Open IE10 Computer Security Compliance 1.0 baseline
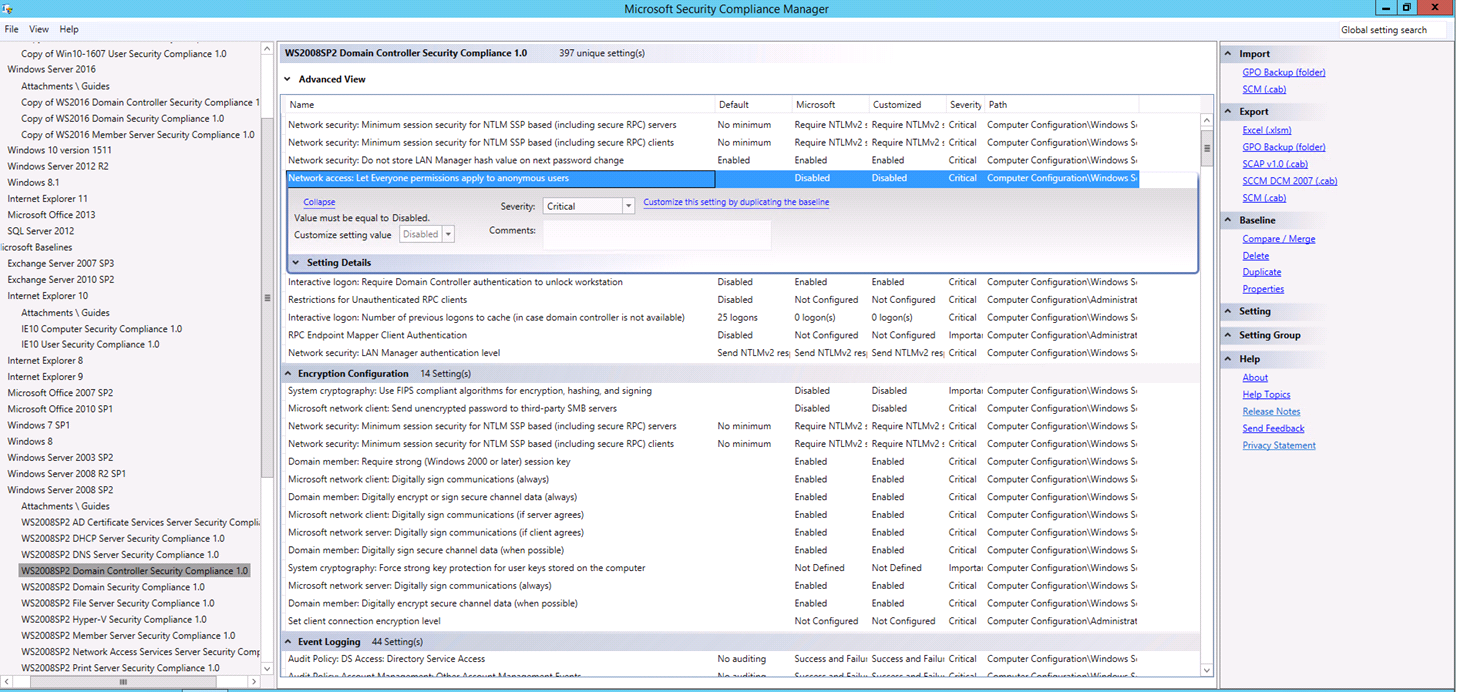This screenshot has width=1457, height=692. tap(101, 329)
